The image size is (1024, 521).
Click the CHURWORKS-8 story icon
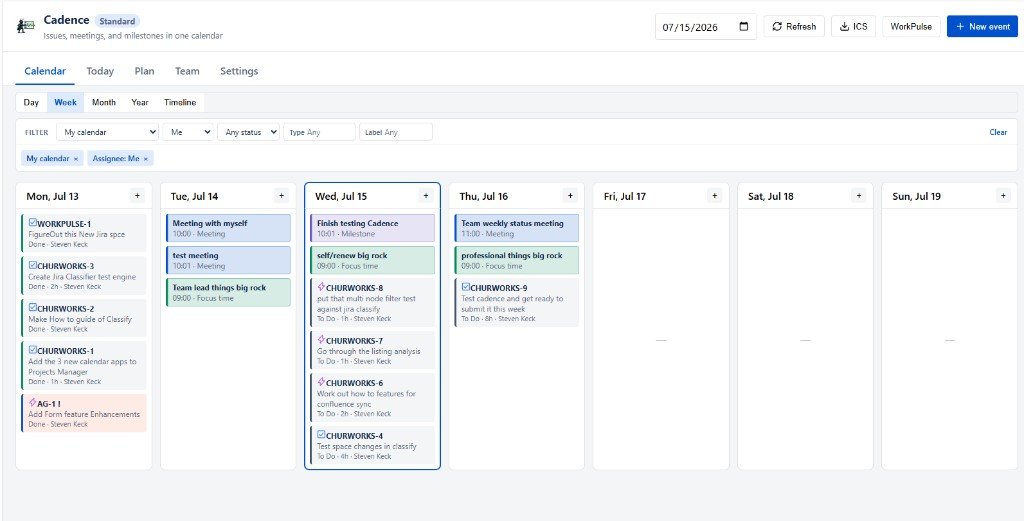321,287
